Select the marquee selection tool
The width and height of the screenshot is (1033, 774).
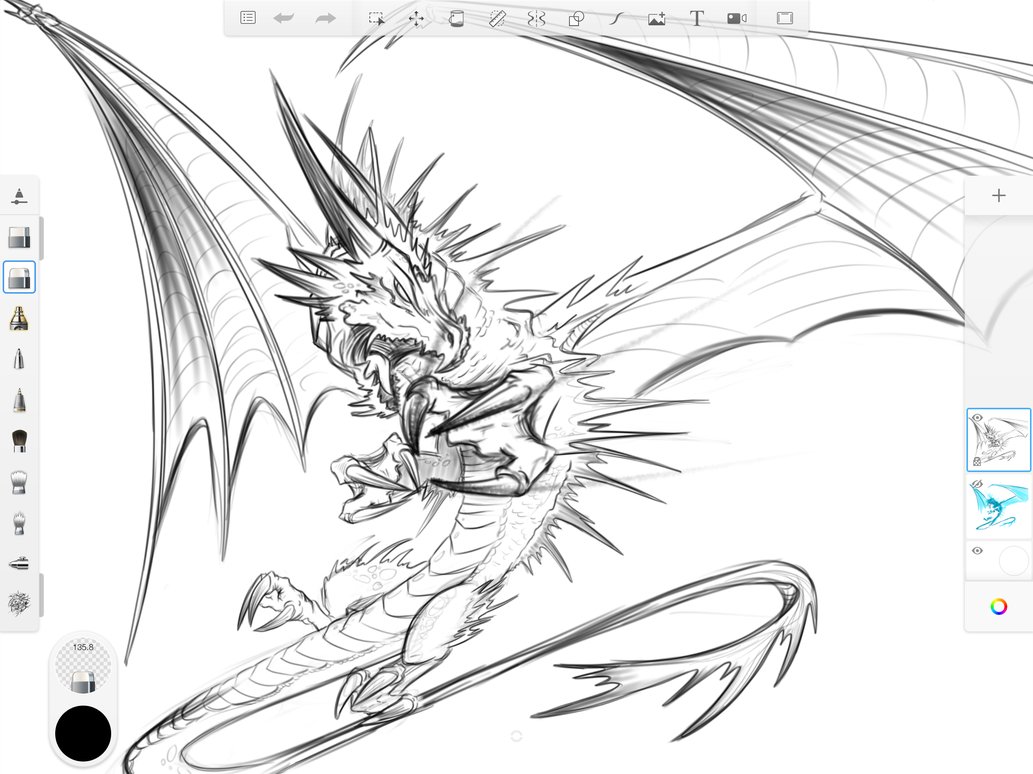click(x=376, y=17)
